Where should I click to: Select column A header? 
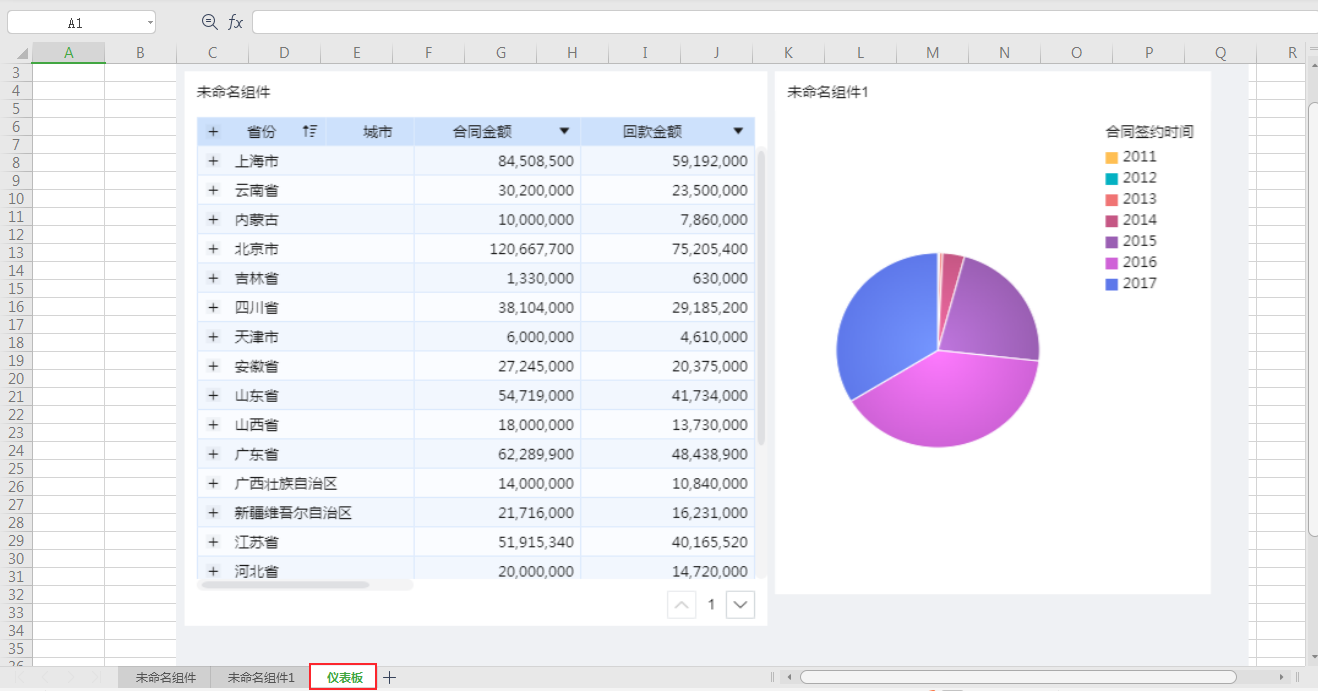click(x=69, y=52)
